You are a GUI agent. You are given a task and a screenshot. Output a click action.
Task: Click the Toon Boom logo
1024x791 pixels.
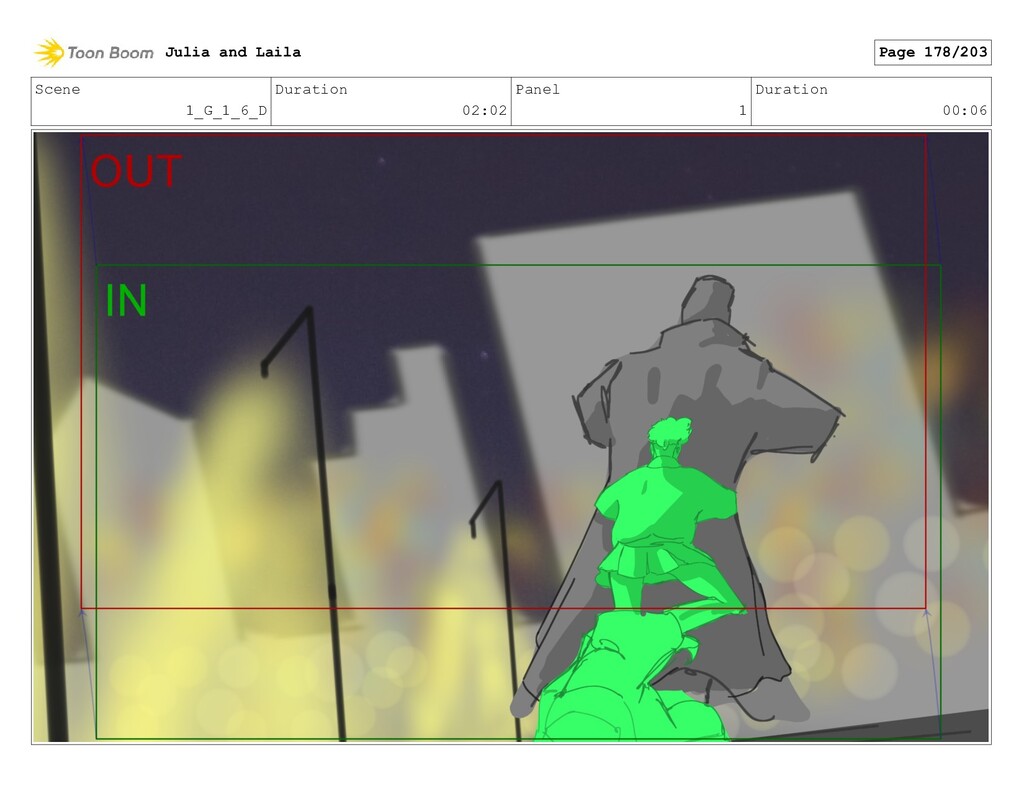(x=94, y=53)
